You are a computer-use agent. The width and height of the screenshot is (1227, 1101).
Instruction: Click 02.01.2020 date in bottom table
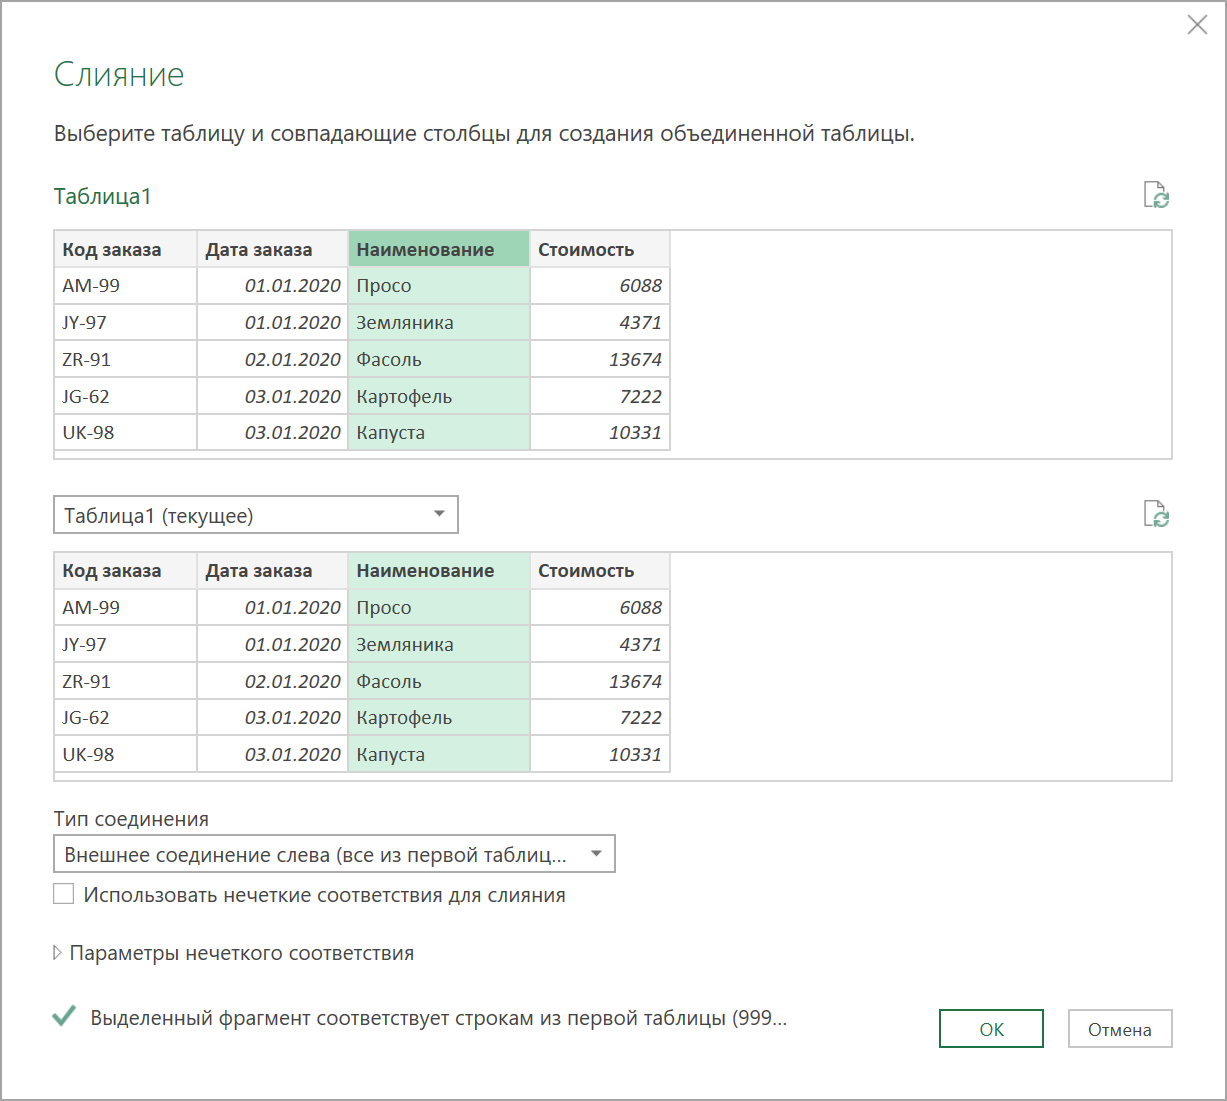(272, 681)
